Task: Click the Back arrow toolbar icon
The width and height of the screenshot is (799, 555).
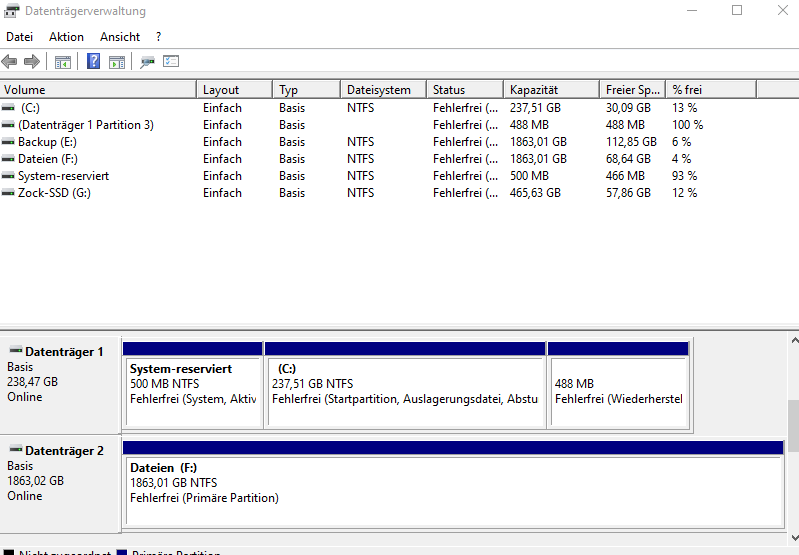Action: point(9,62)
